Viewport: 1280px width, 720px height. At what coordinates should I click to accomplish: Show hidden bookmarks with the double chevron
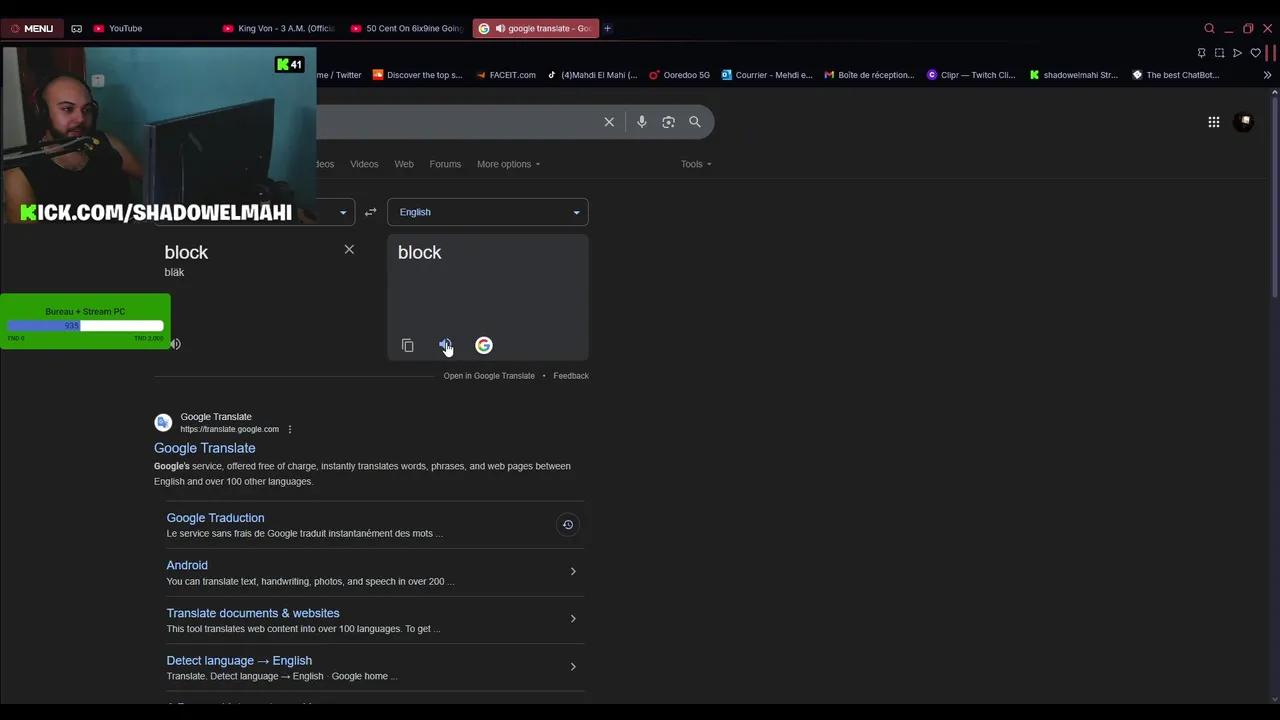click(x=1267, y=75)
